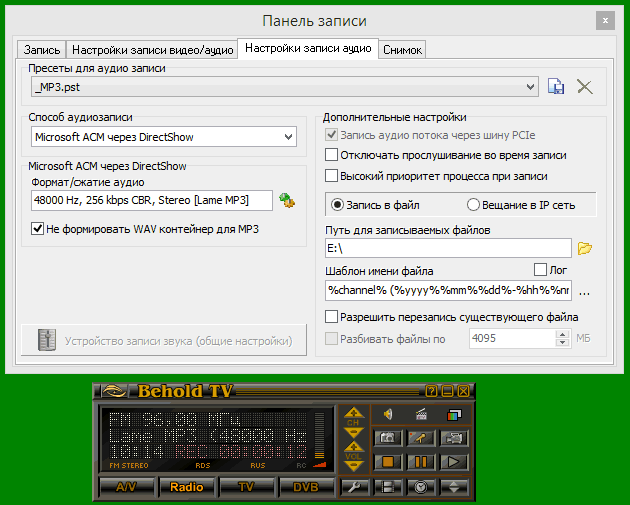
Task: Open sound recording device general settings
Action: click(164, 341)
